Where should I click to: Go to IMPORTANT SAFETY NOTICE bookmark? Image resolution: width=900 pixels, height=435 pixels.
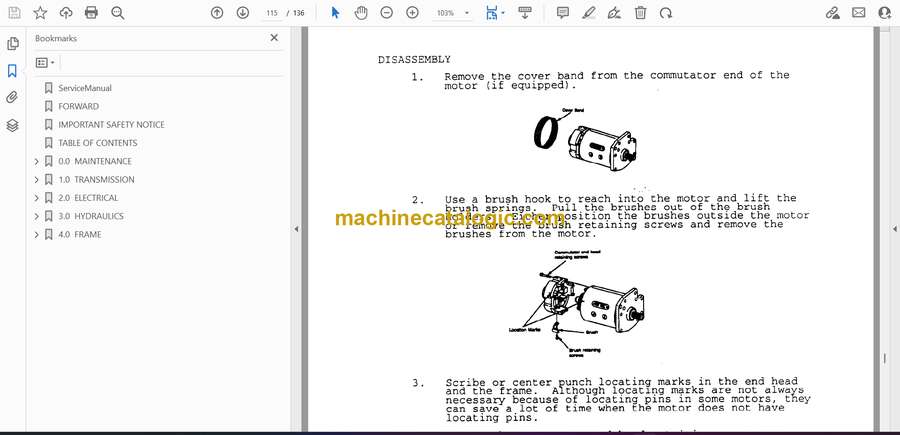click(x=111, y=125)
